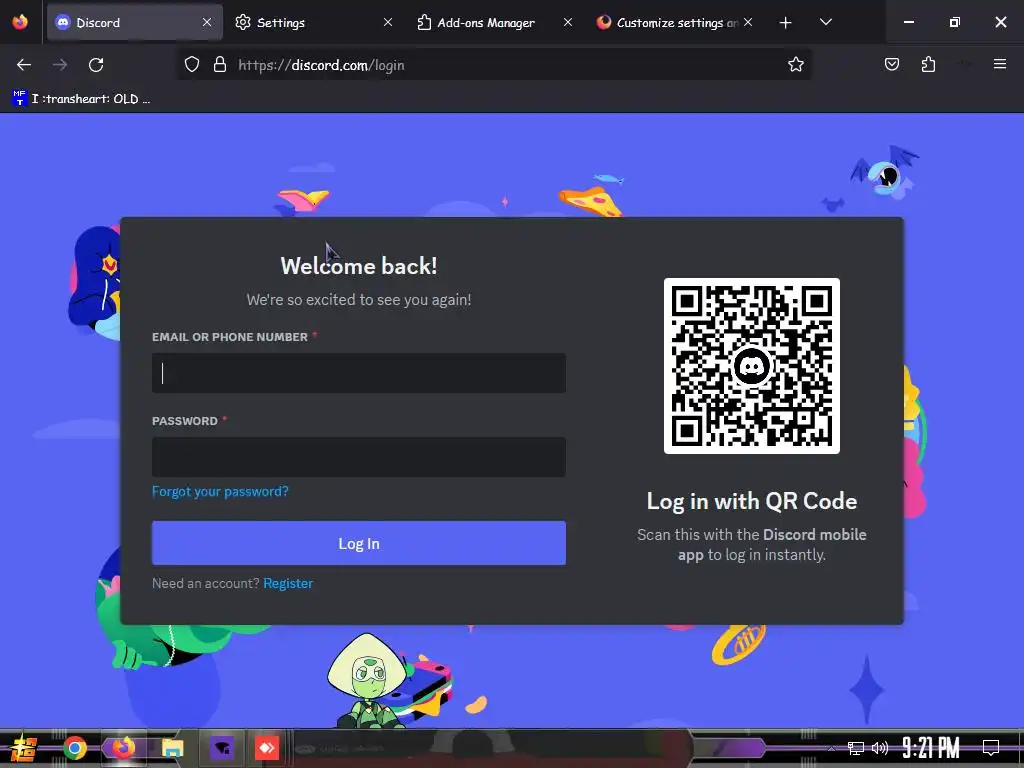Open a new tab with the plus button
The height and width of the screenshot is (768, 1024).
click(786, 23)
